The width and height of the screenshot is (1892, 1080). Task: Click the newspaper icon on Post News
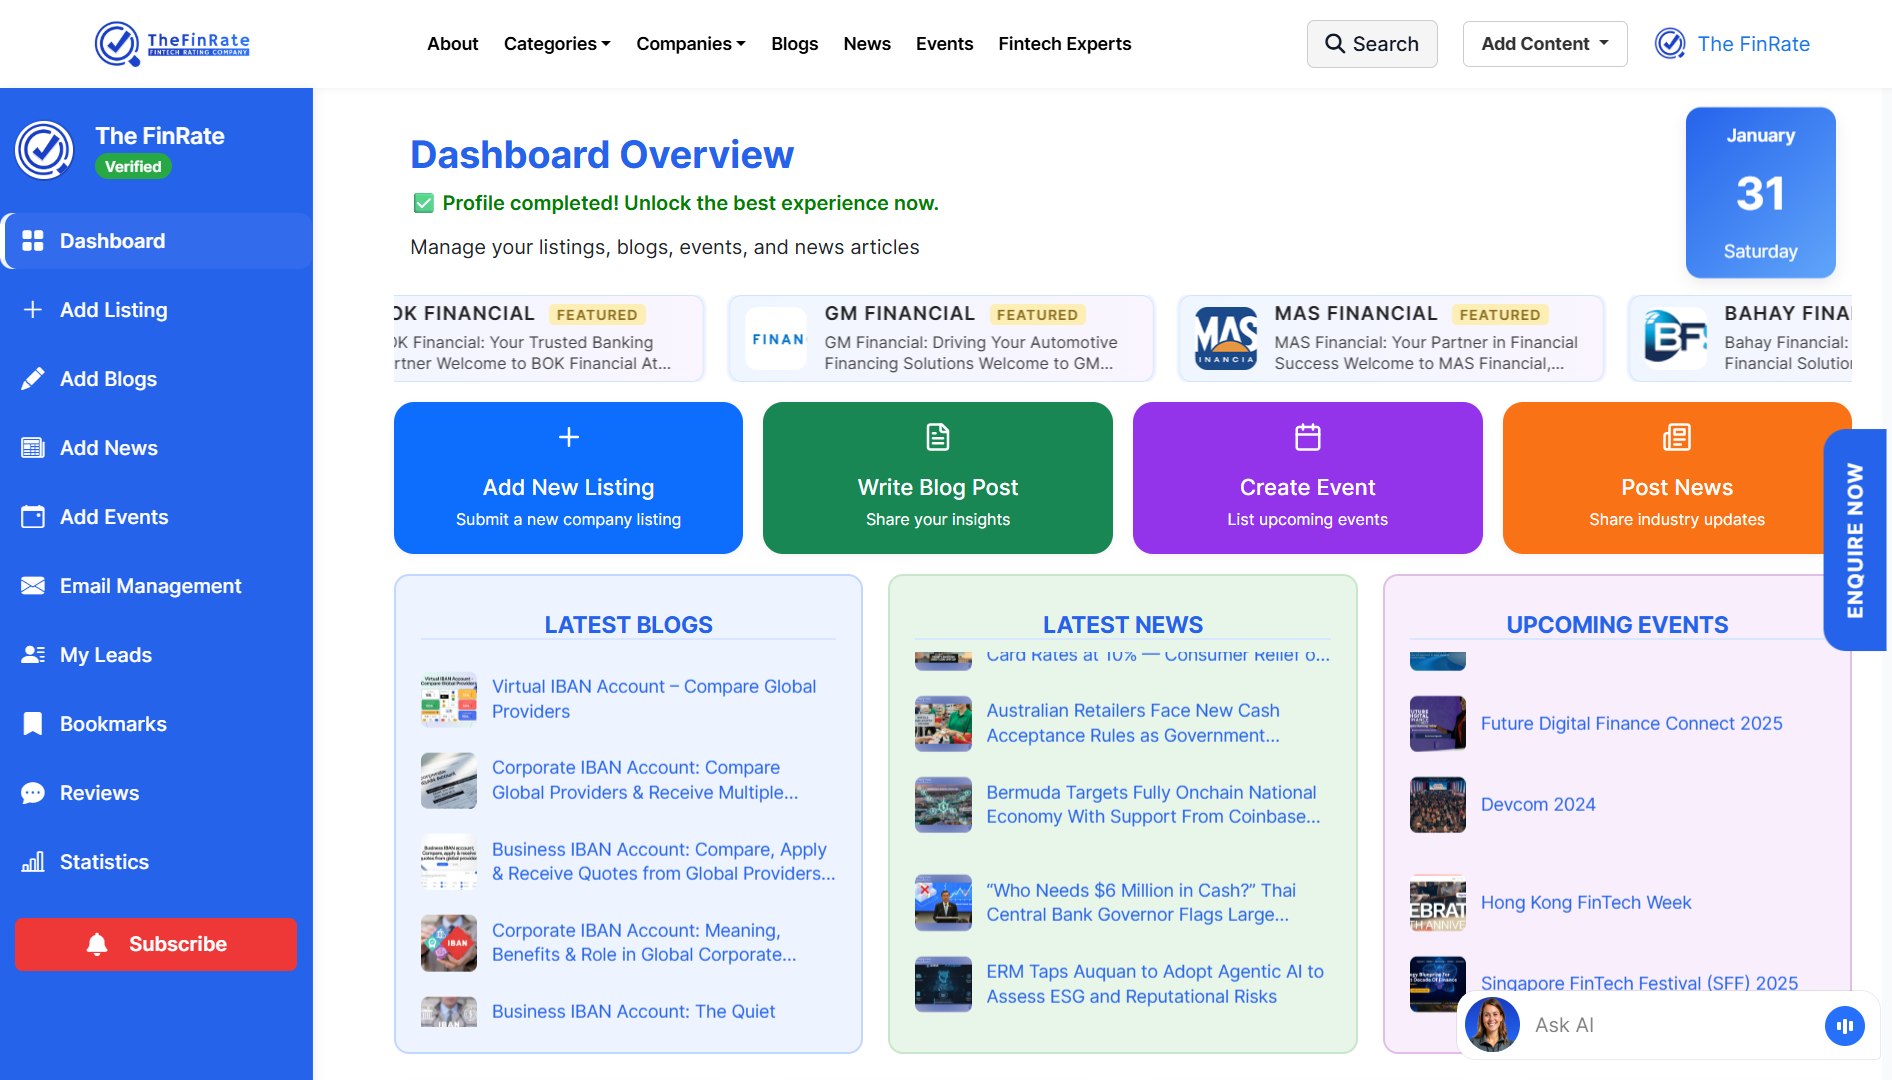pyautogui.click(x=1676, y=437)
